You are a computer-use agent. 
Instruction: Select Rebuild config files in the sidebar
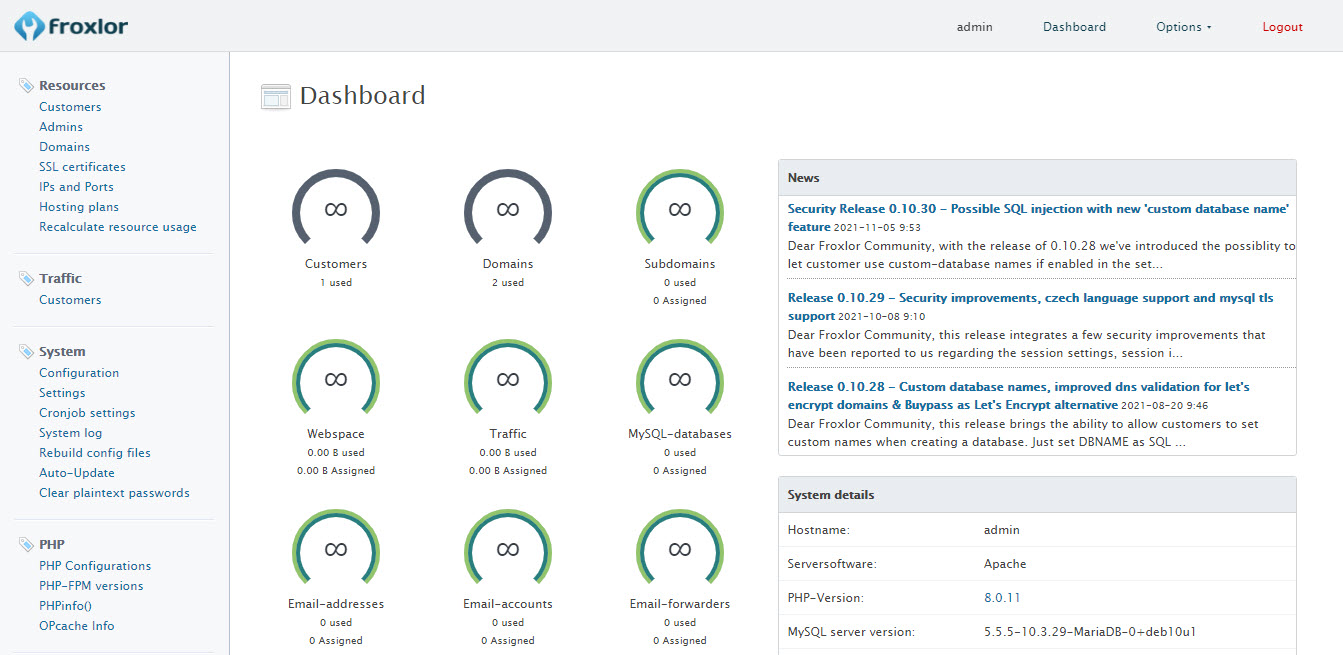coord(95,453)
